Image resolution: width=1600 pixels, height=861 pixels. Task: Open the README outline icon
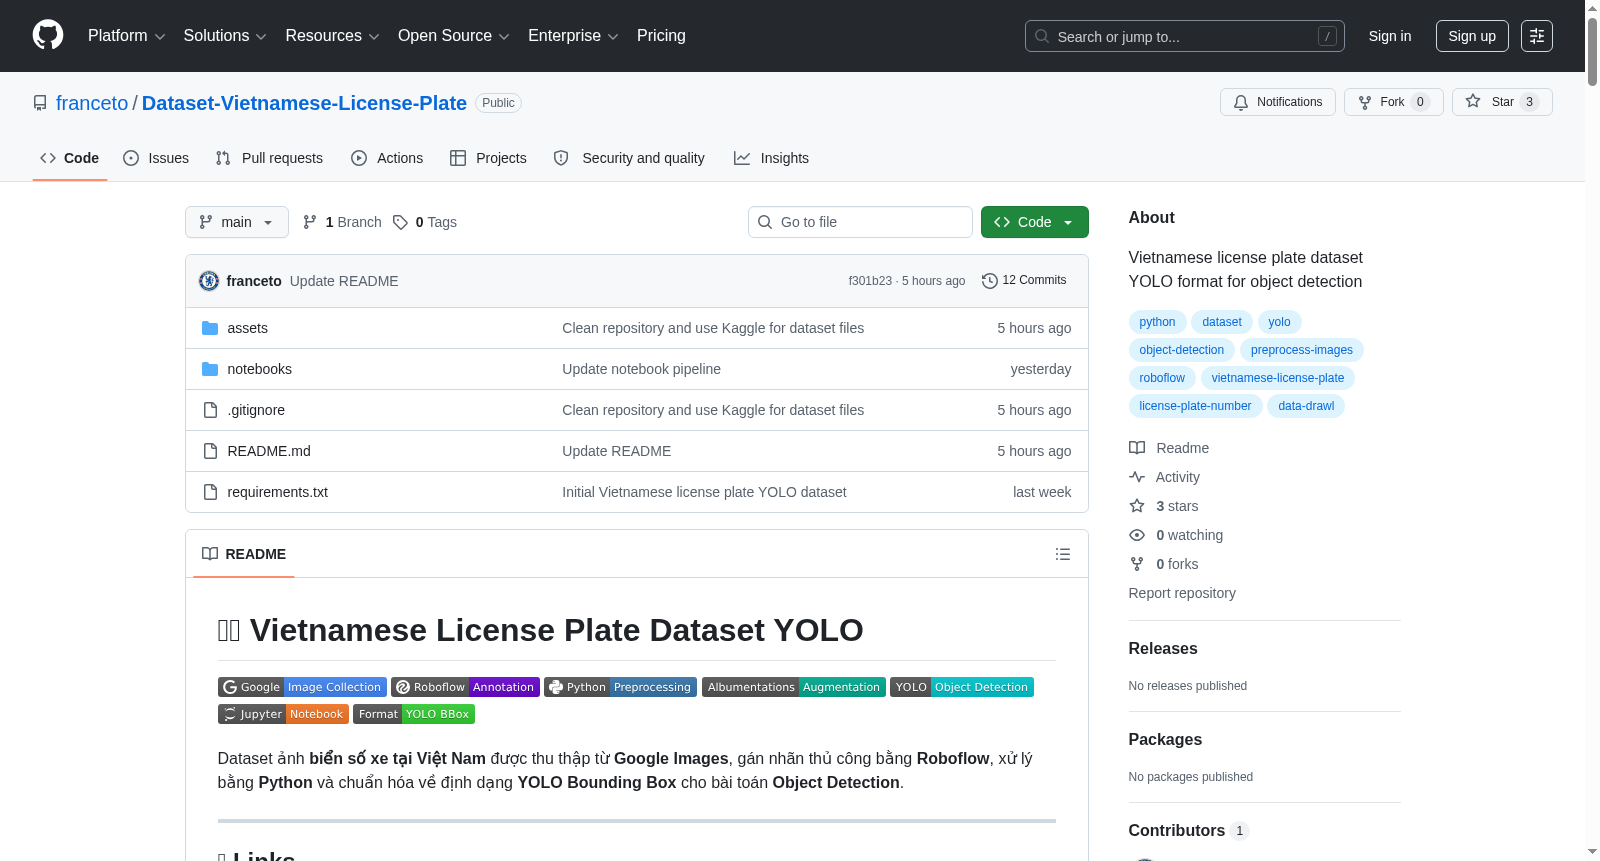click(x=1063, y=554)
